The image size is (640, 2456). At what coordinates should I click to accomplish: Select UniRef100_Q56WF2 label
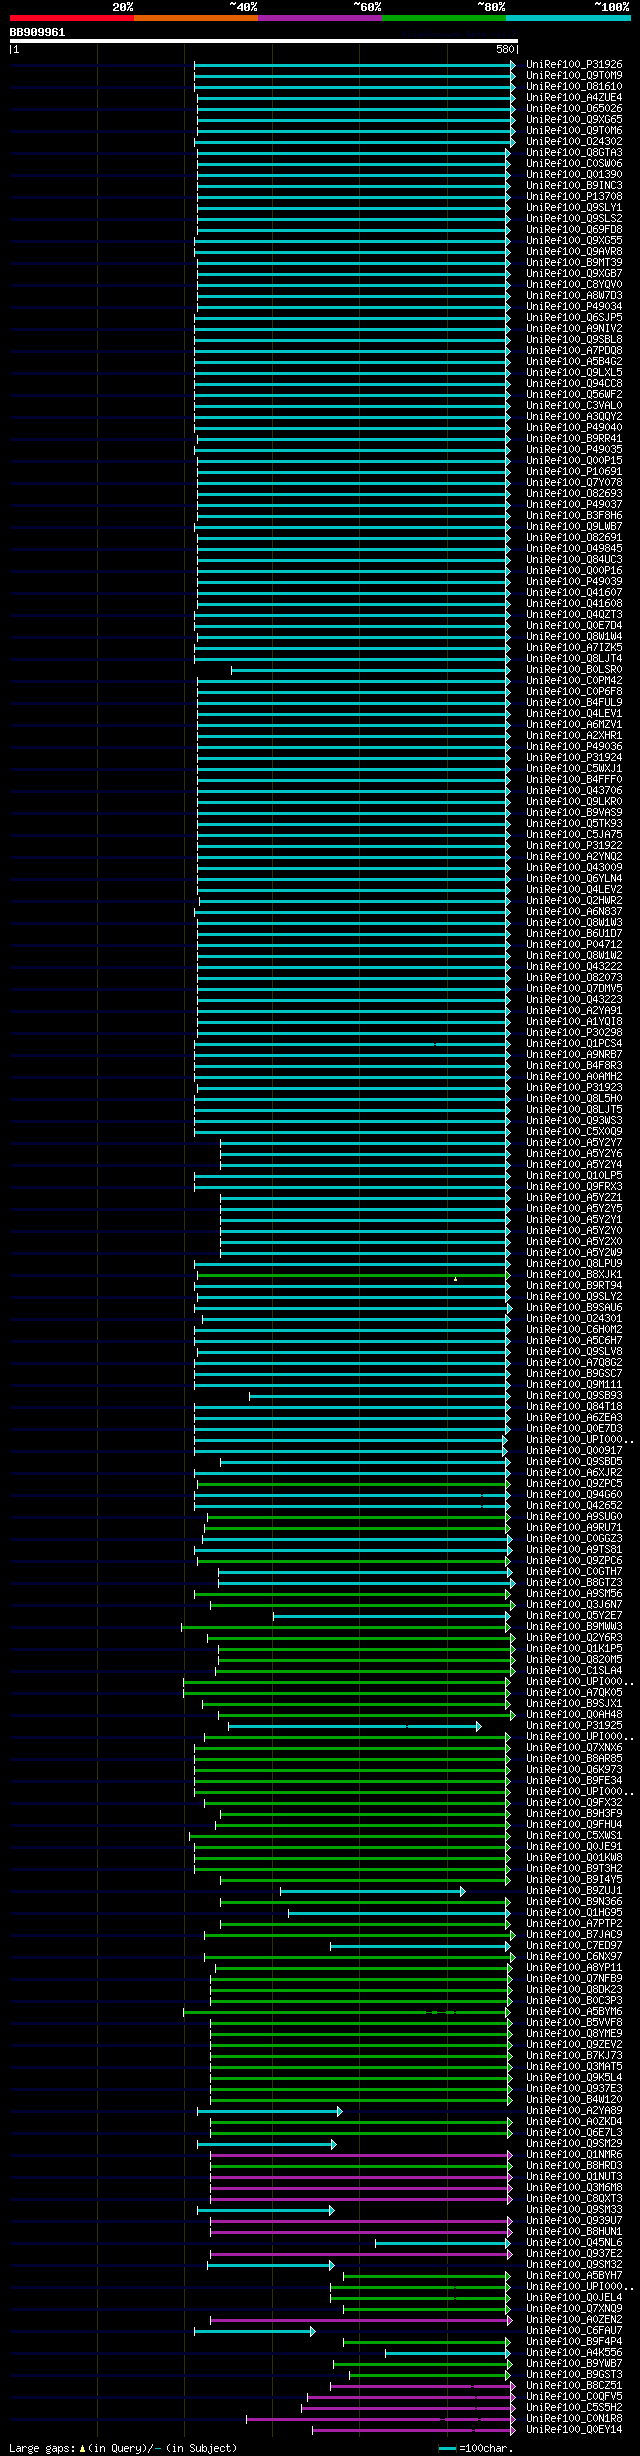point(574,395)
